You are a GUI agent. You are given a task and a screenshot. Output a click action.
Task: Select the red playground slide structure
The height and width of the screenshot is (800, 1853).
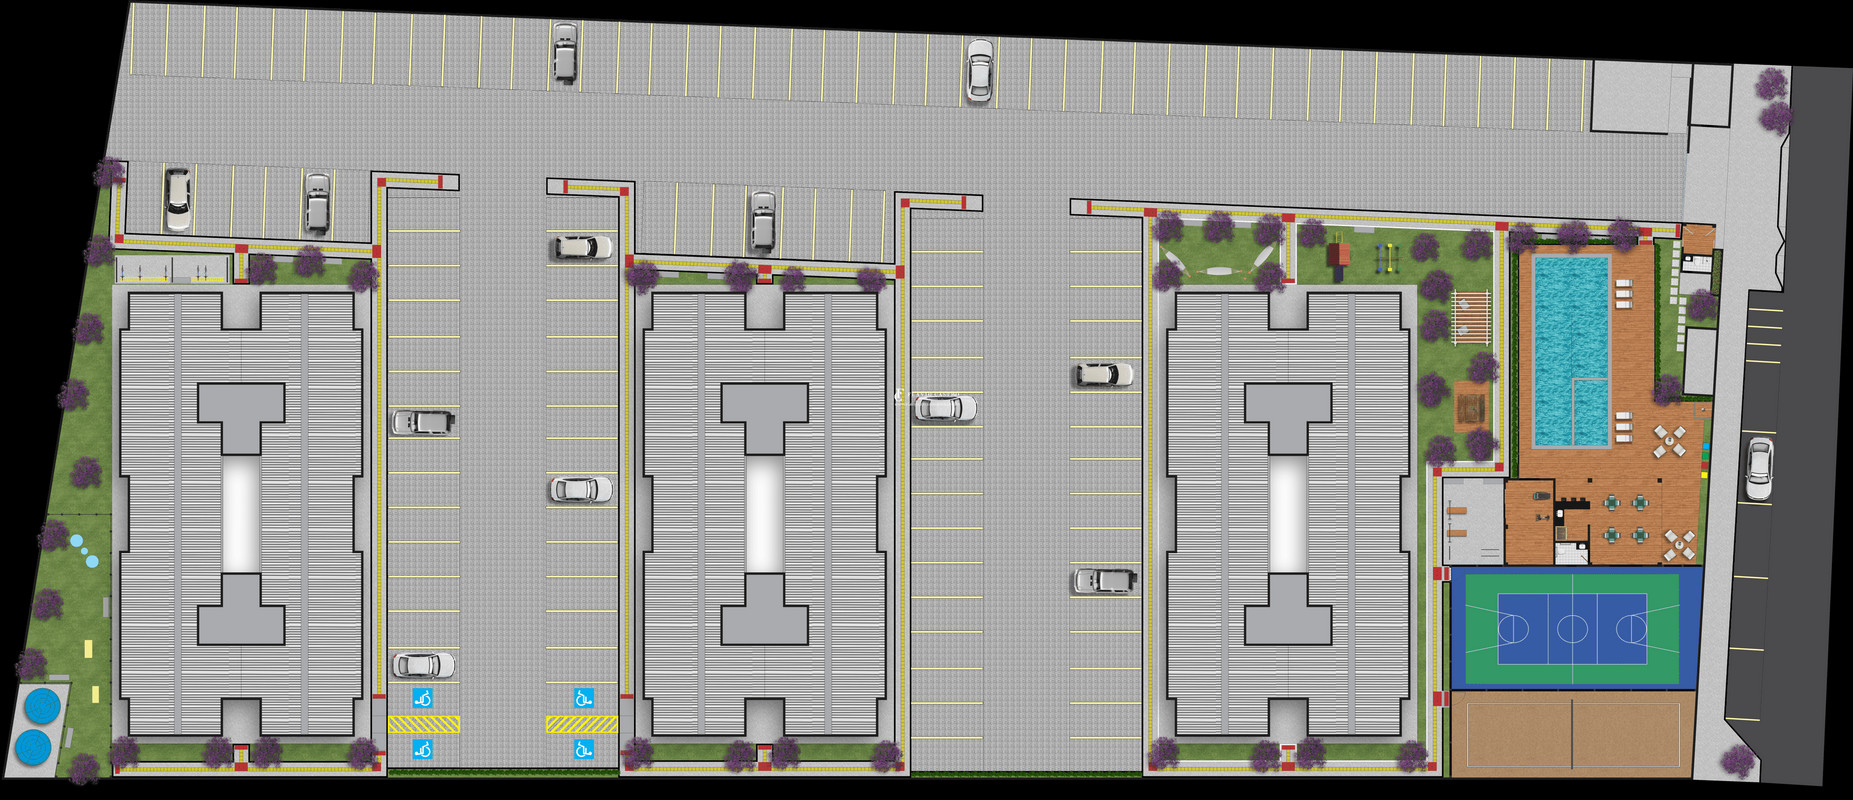point(1338,256)
